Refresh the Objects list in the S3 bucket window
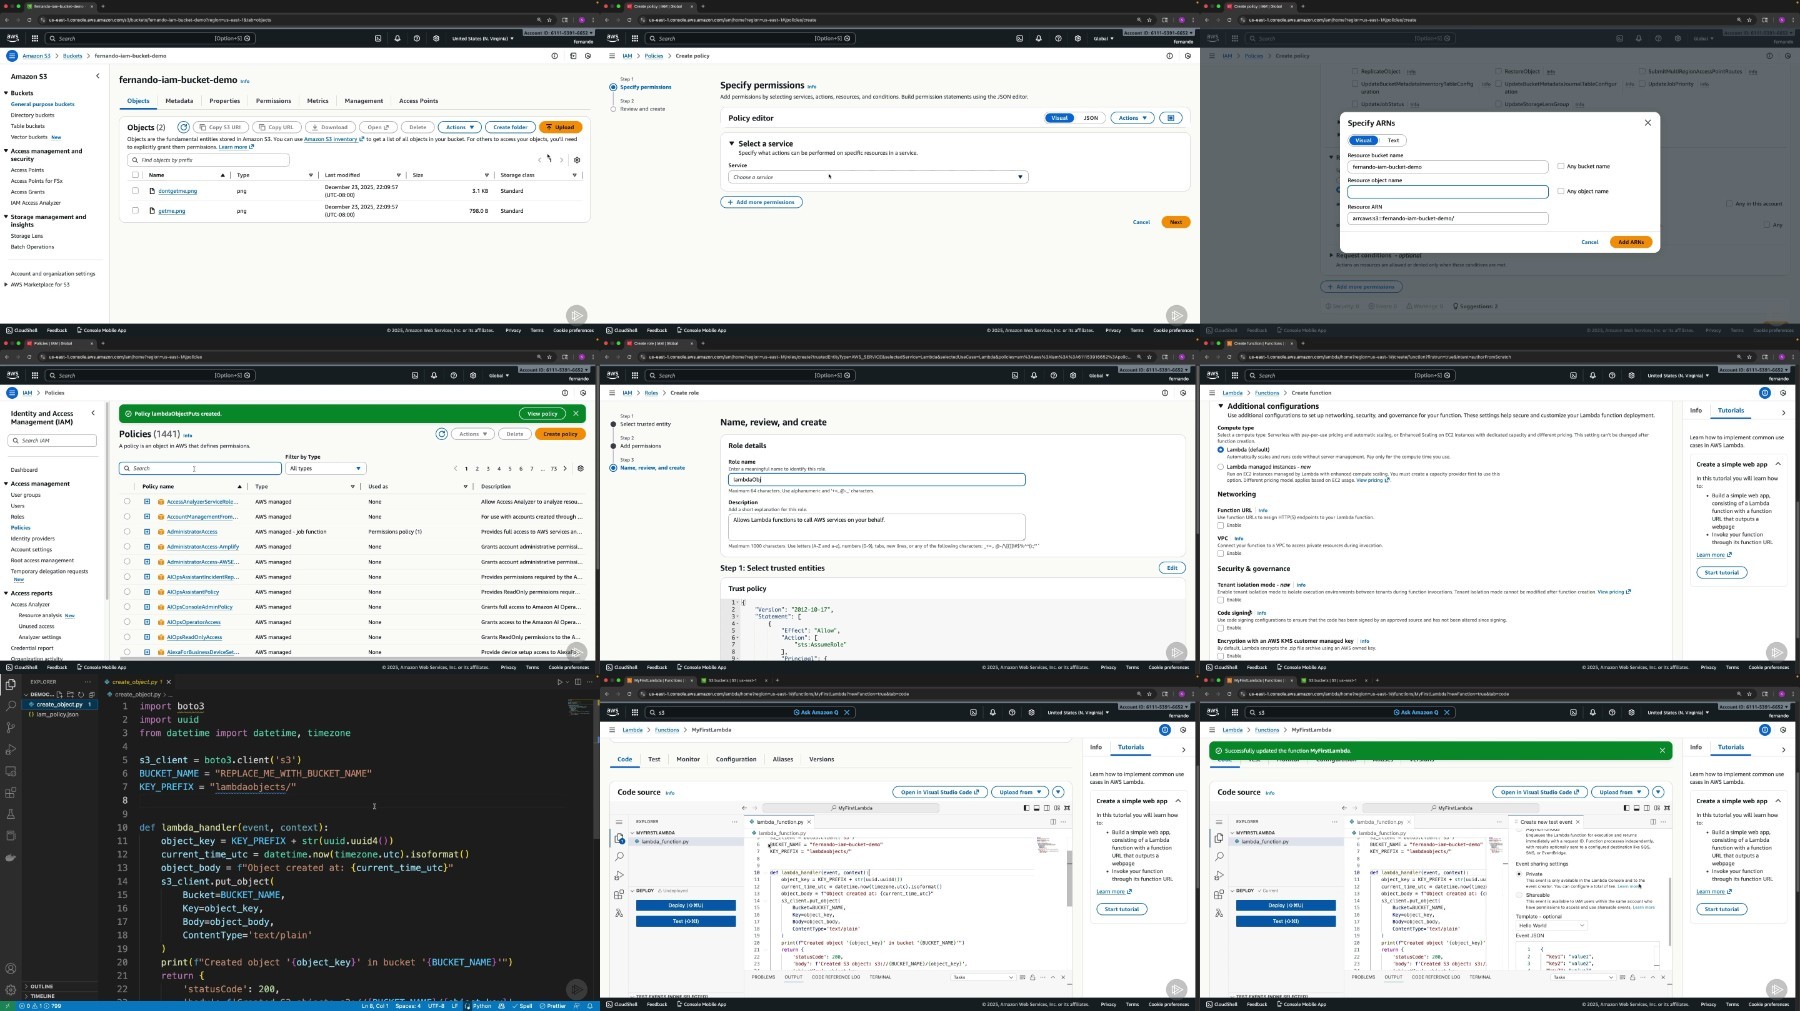 (x=183, y=127)
